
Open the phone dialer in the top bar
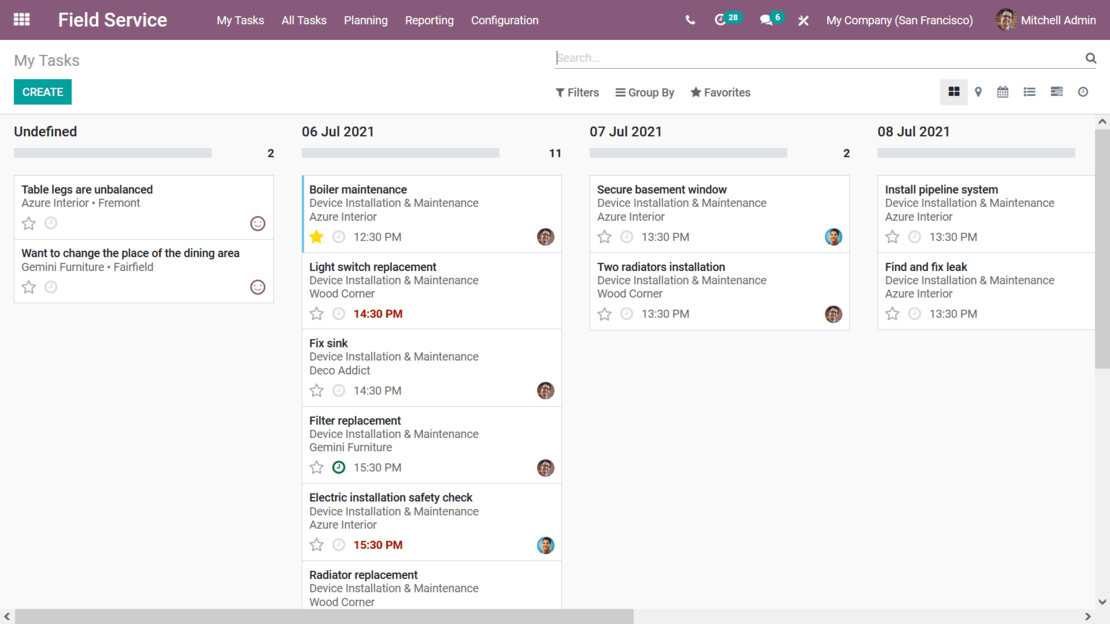coord(689,19)
